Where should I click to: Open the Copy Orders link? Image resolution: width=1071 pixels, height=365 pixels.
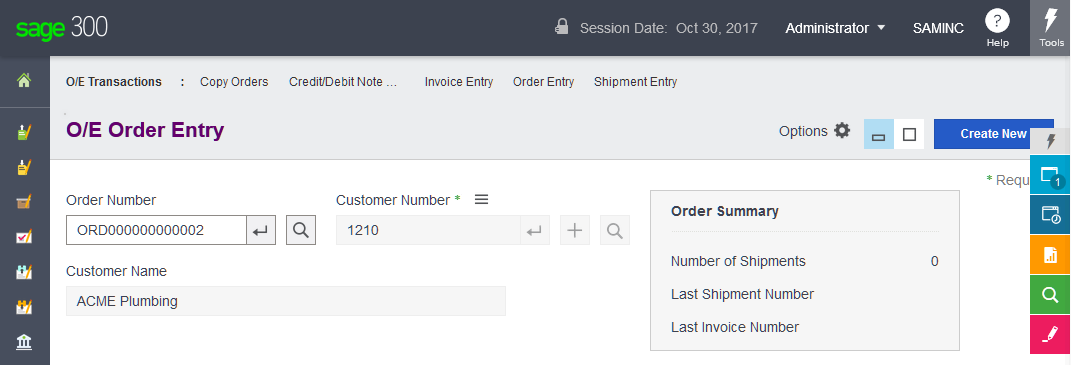click(x=234, y=82)
